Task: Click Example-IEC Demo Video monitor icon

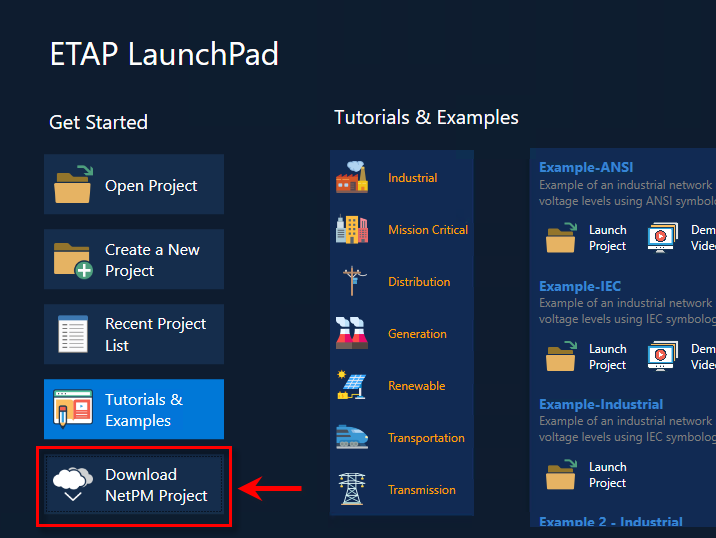Action: pos(663,356)
